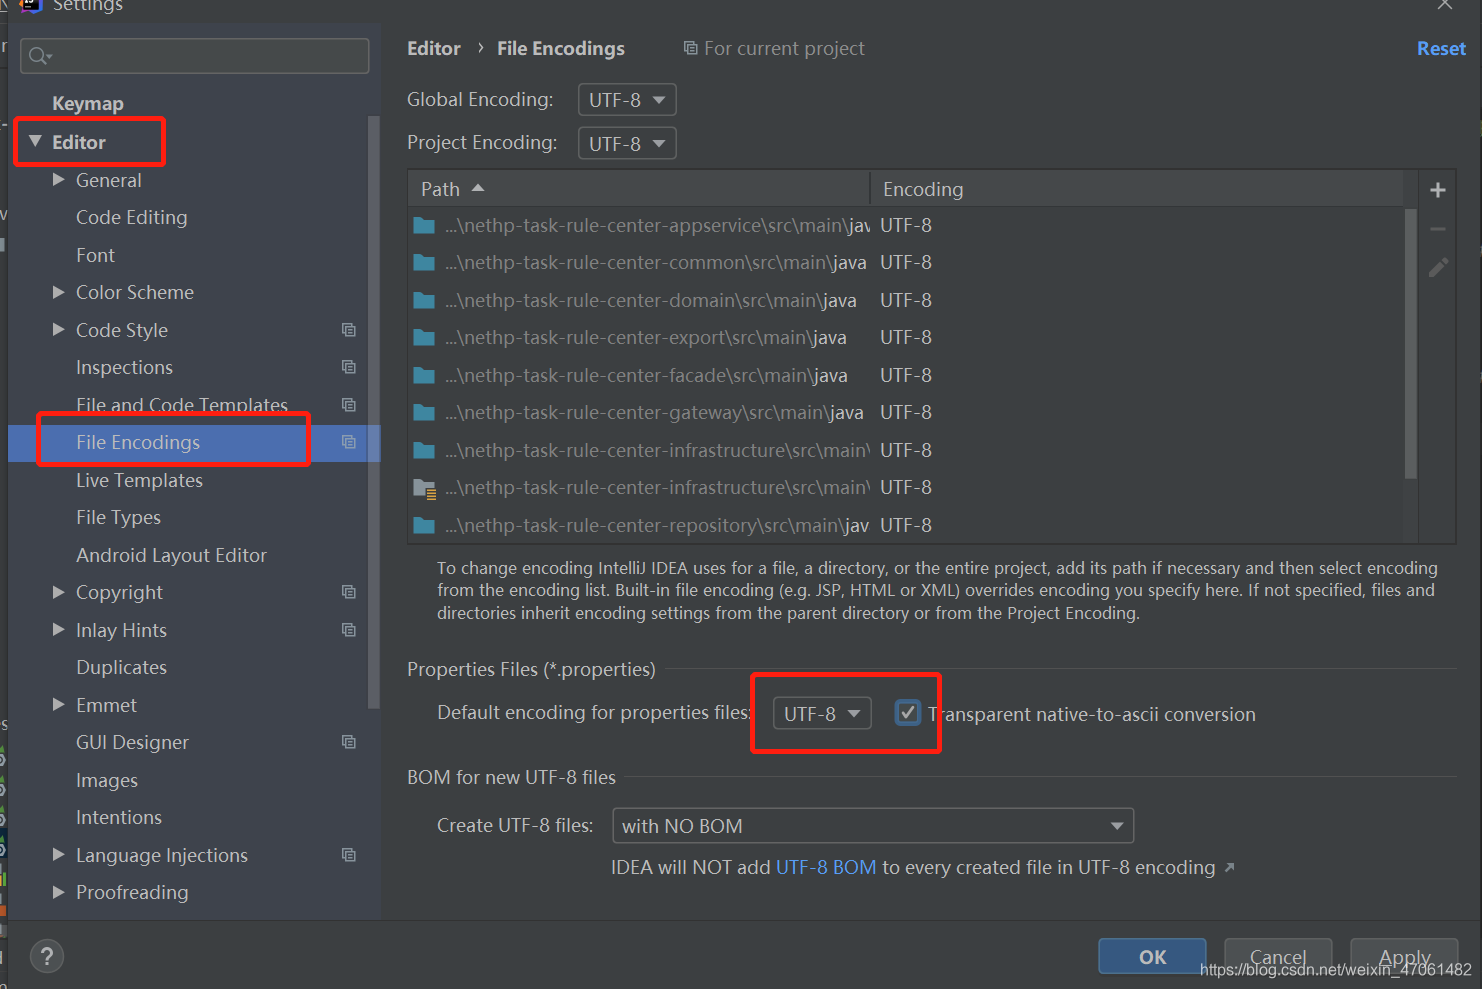Expand the Emmet tree node
This screenshot has width=1482, height=989.
(58, 704)
